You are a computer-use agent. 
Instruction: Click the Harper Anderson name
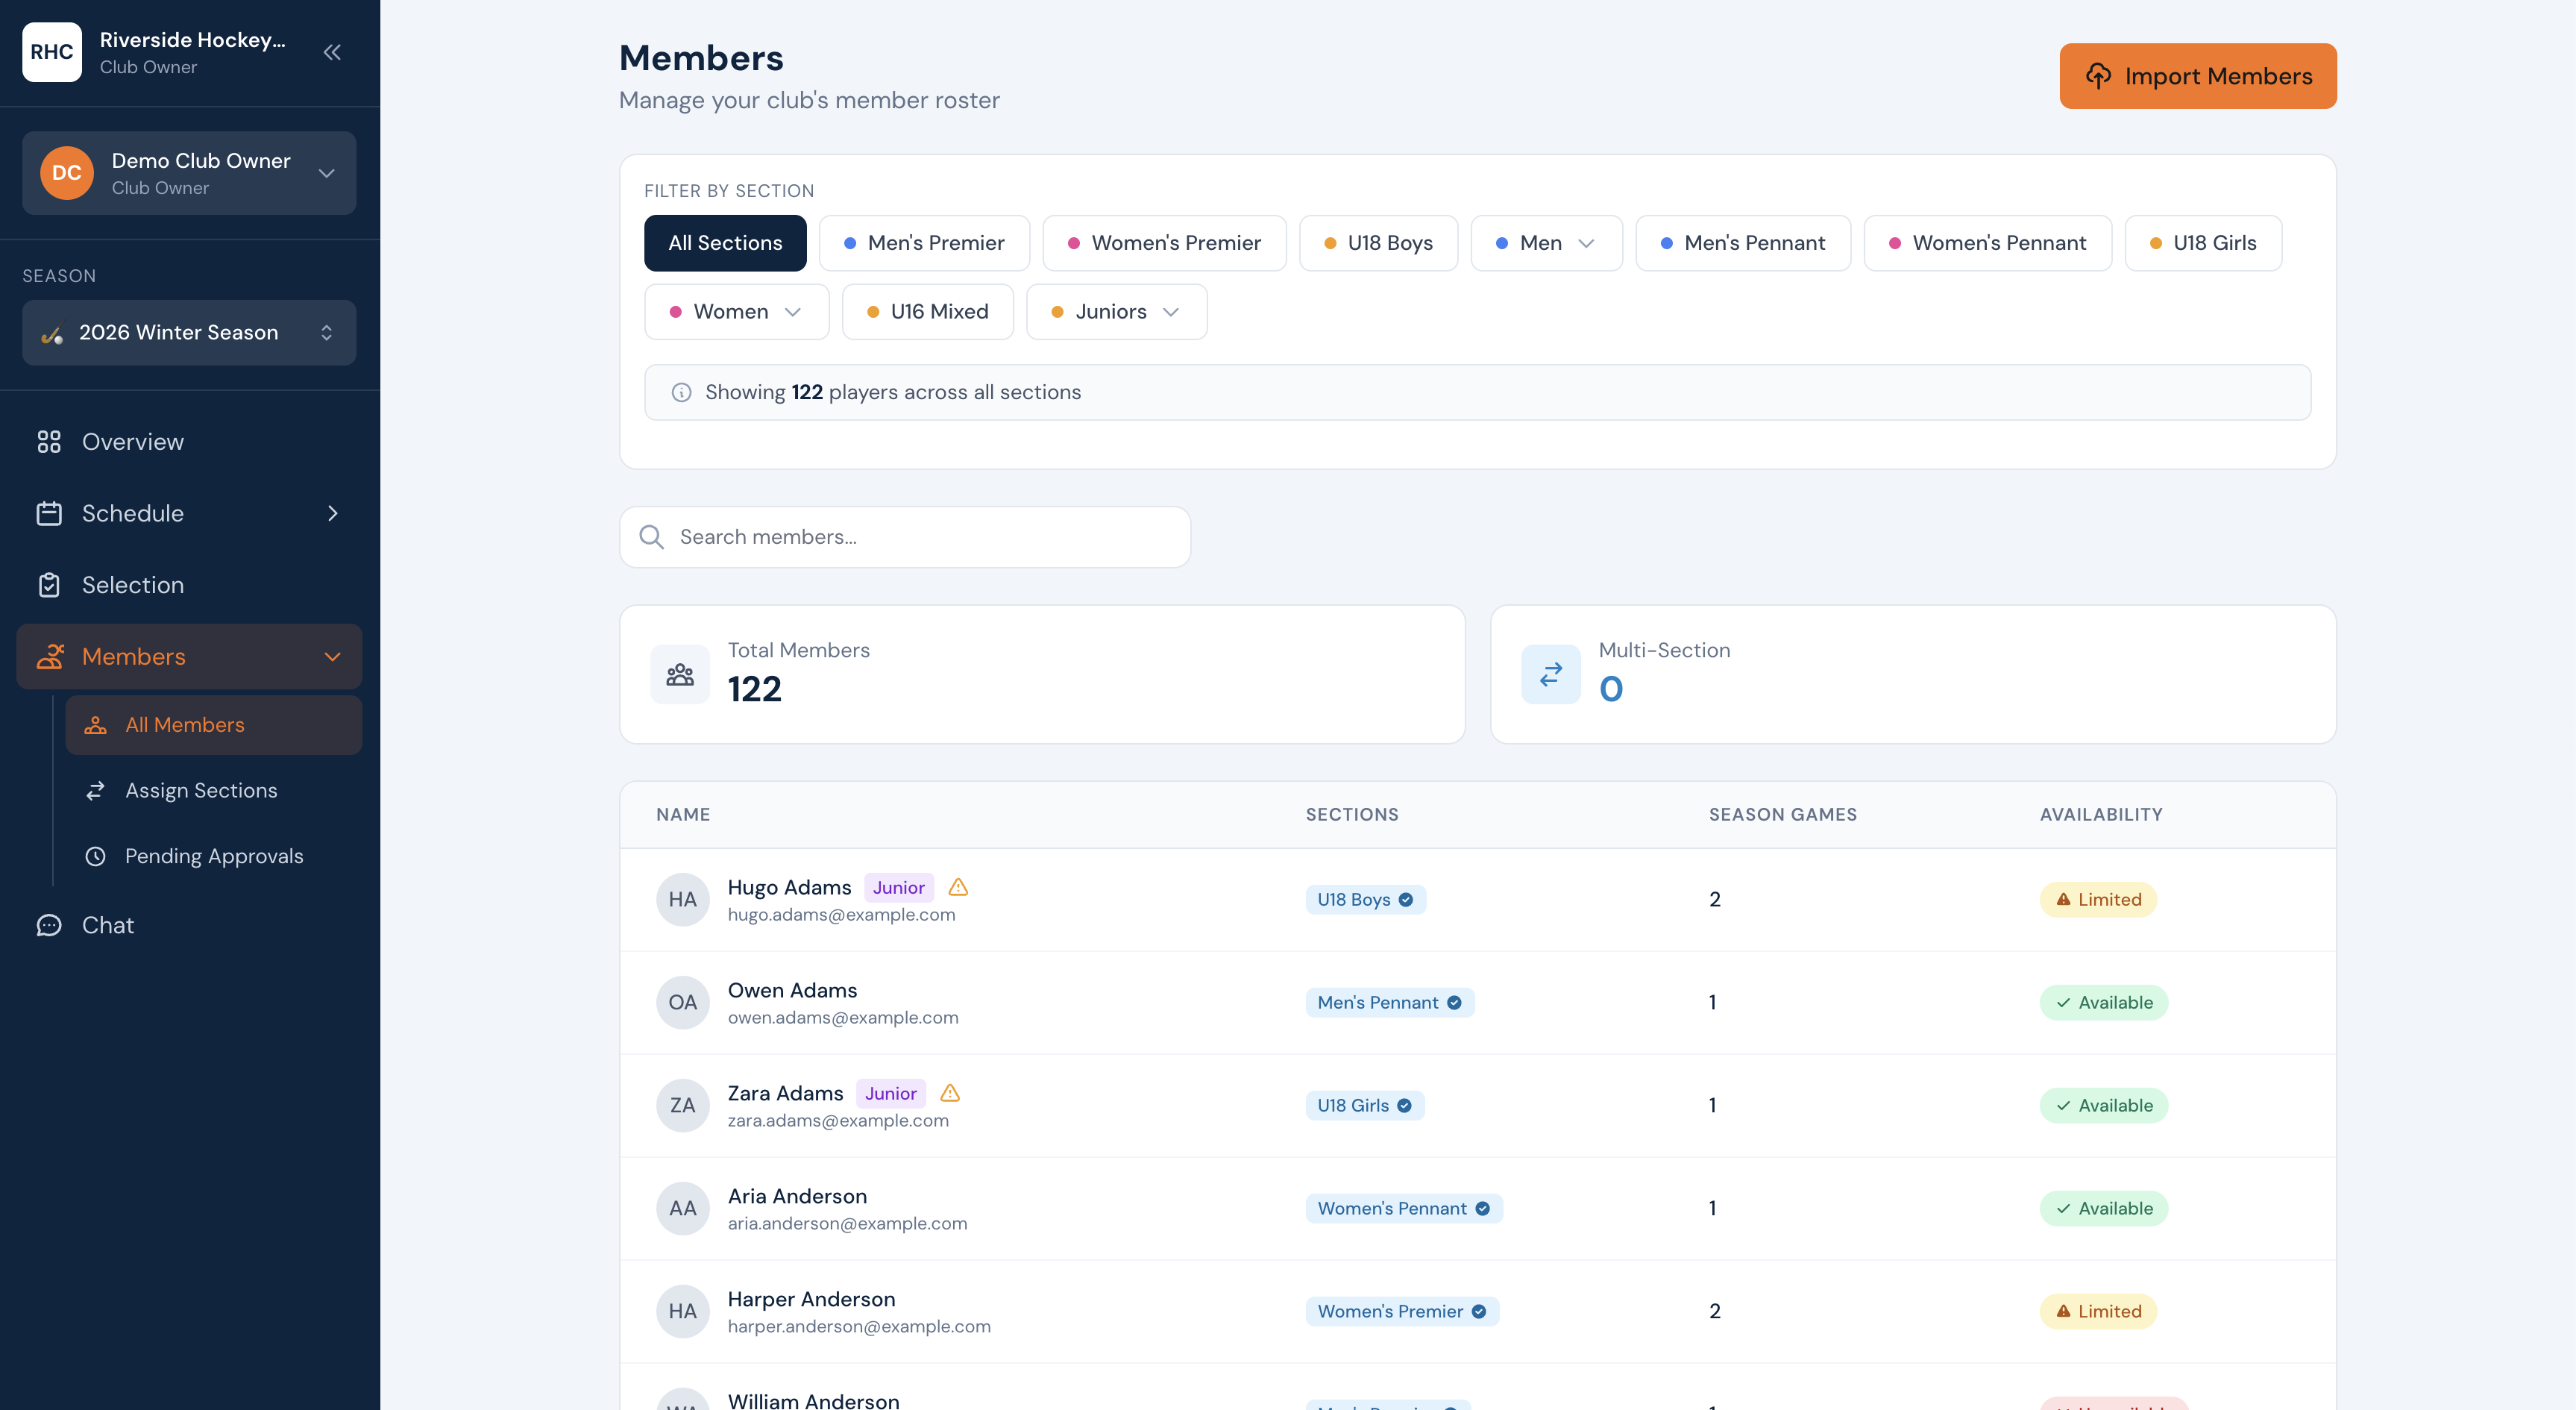pos(811,1299)
